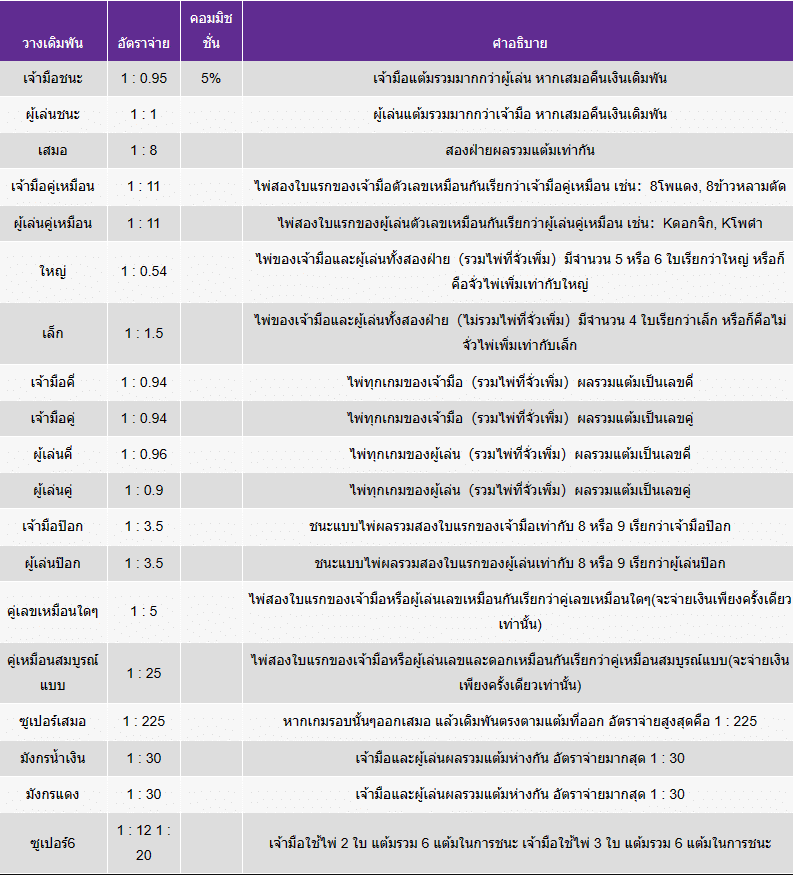Select the '1 : 0.95' payout value

[x=143, y=78]
